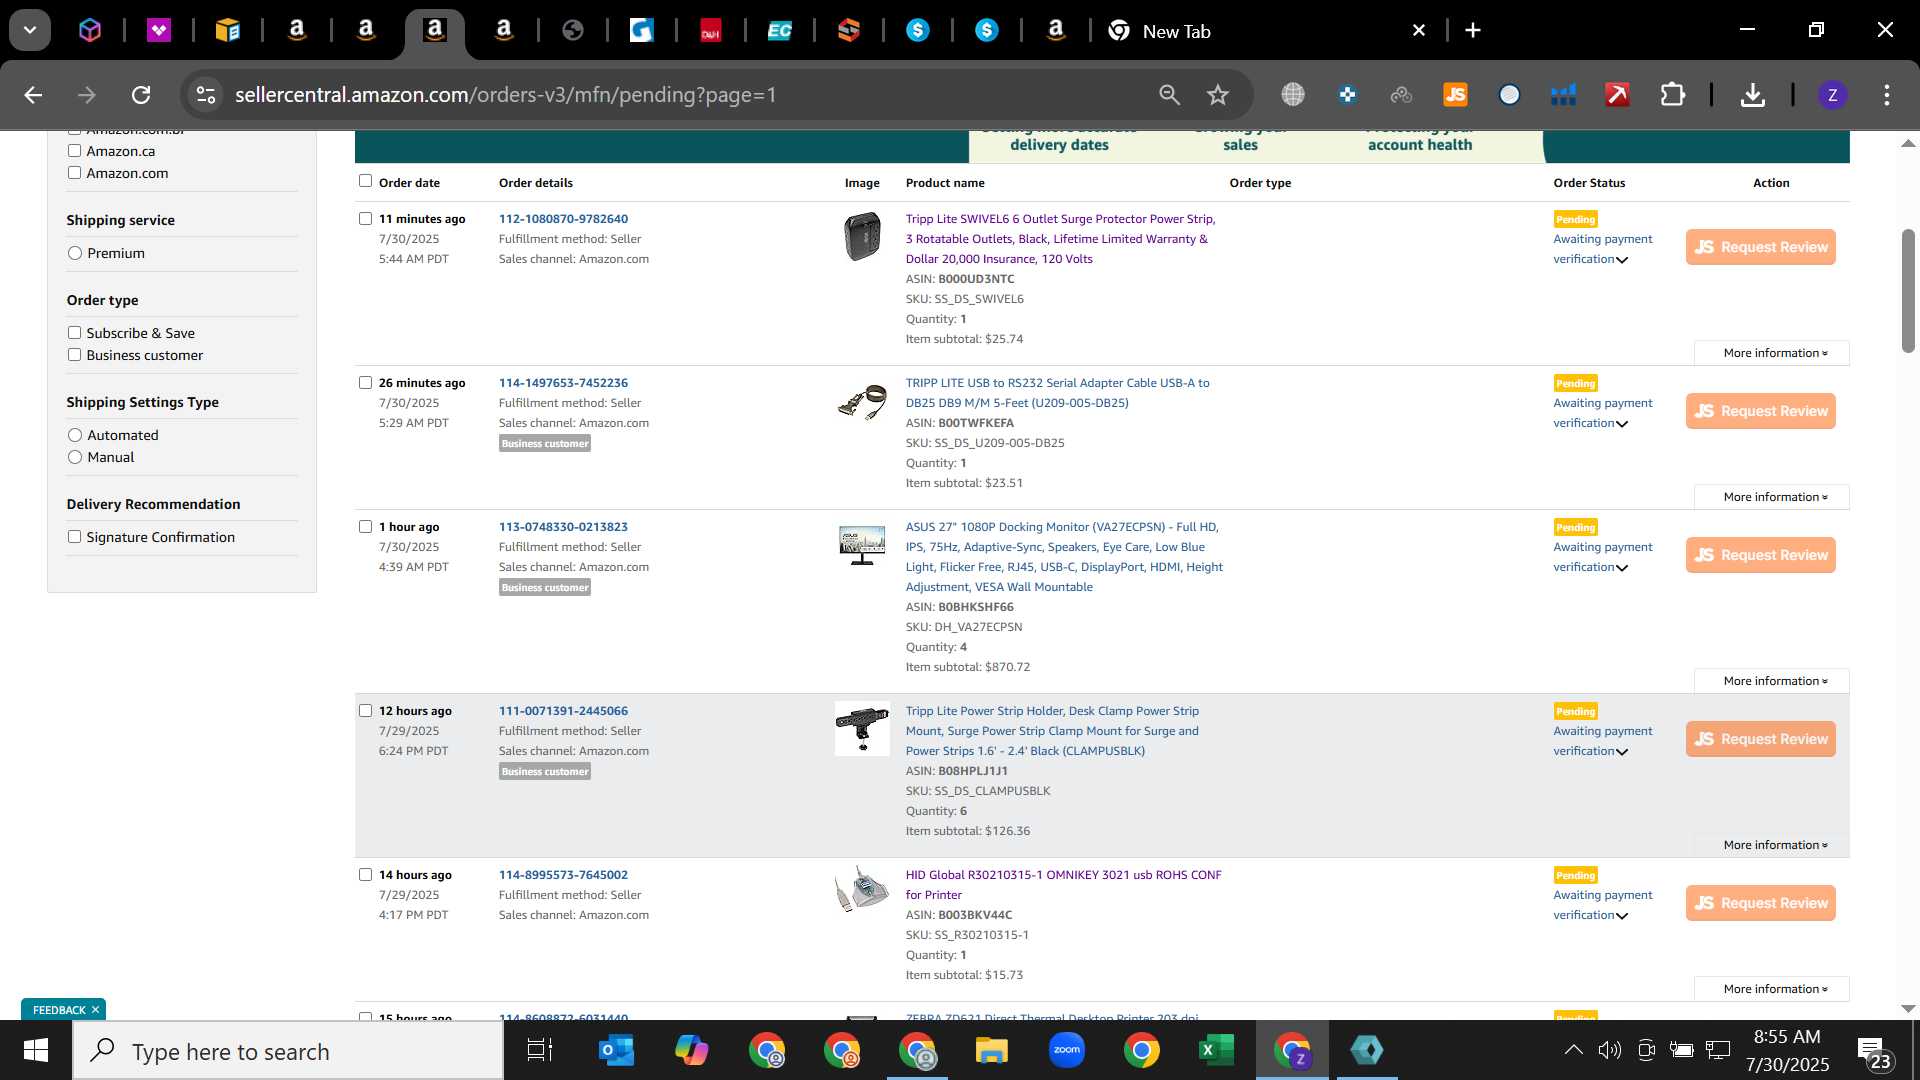Reload the Seller Central page
This screenshot has width=1920, height=1080.
click(x=141, y=95)
